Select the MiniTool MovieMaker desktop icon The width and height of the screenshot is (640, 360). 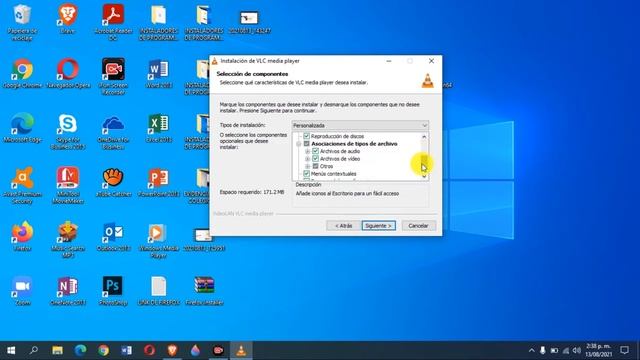(68, 185)
